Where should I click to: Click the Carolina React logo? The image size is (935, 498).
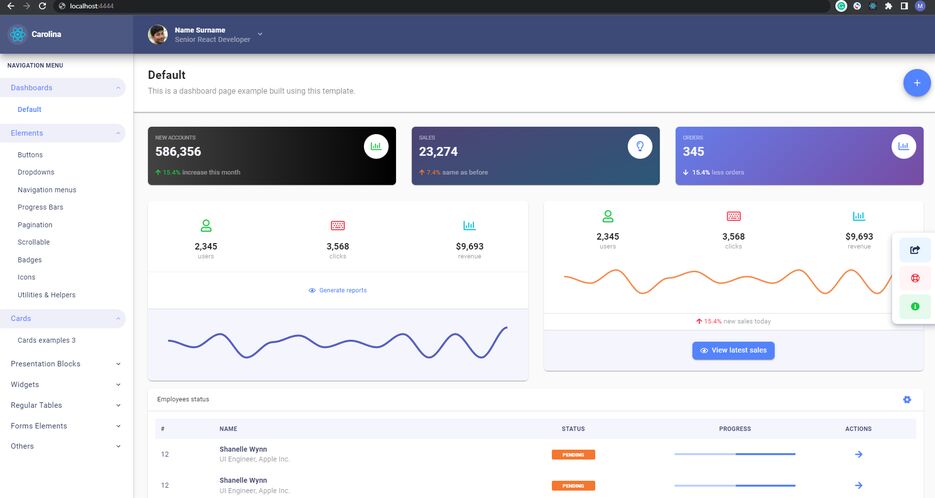pyautogui.click(x=17, y=34)
